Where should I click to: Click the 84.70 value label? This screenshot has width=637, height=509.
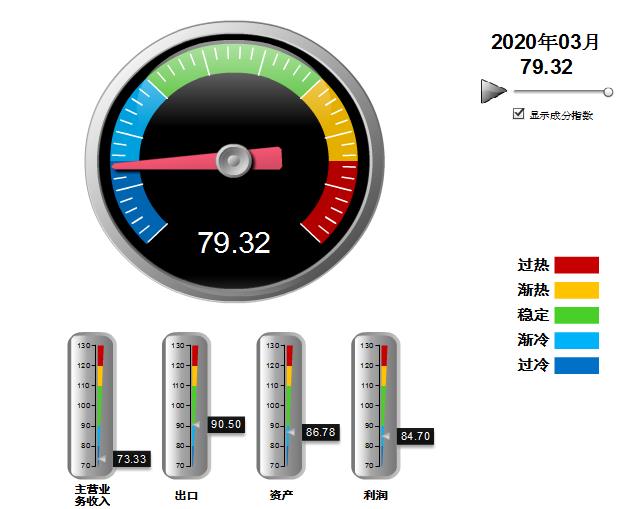[x=415, y=436]
